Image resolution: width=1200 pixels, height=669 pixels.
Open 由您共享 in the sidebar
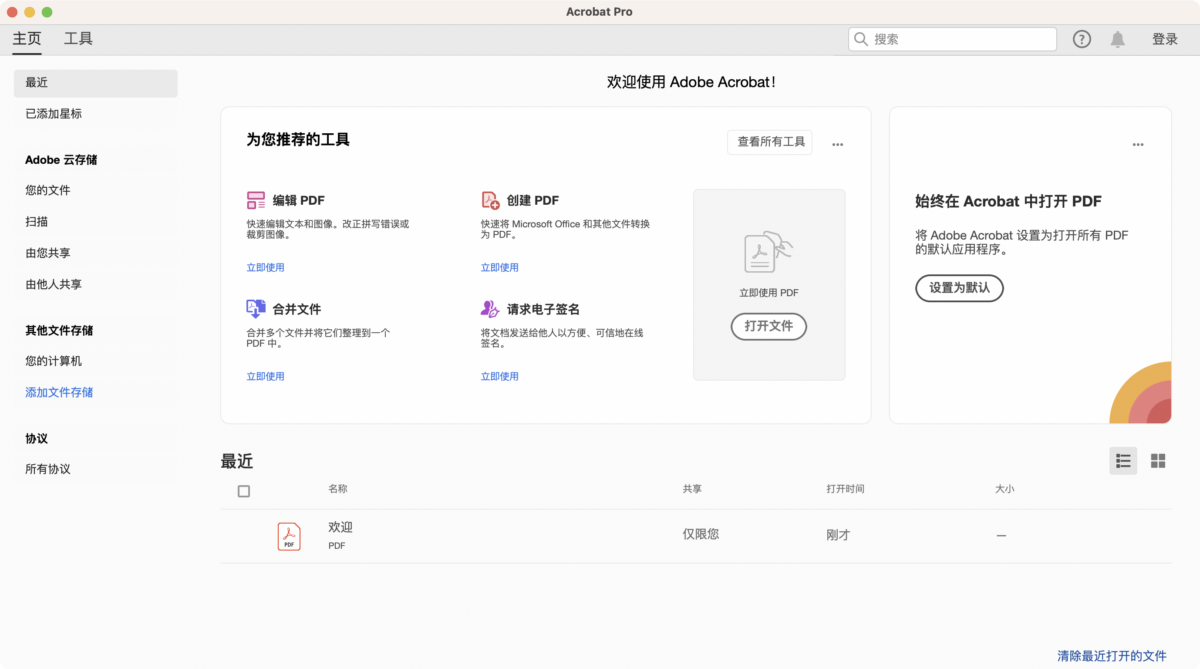[47, 253]
